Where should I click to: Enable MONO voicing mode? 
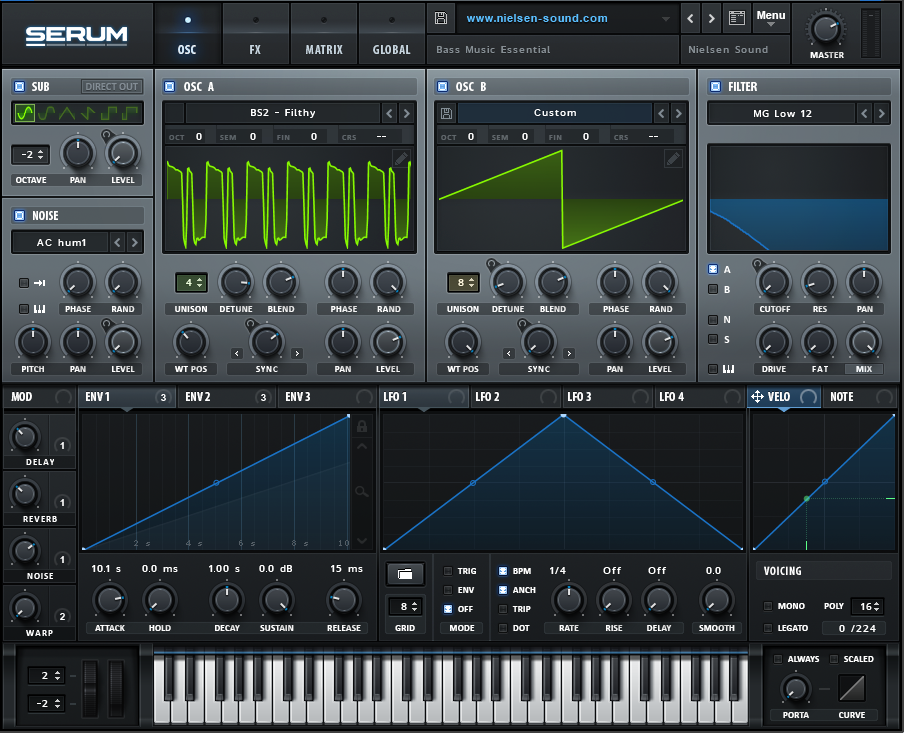pyautogui.click(x=767, y=605)
